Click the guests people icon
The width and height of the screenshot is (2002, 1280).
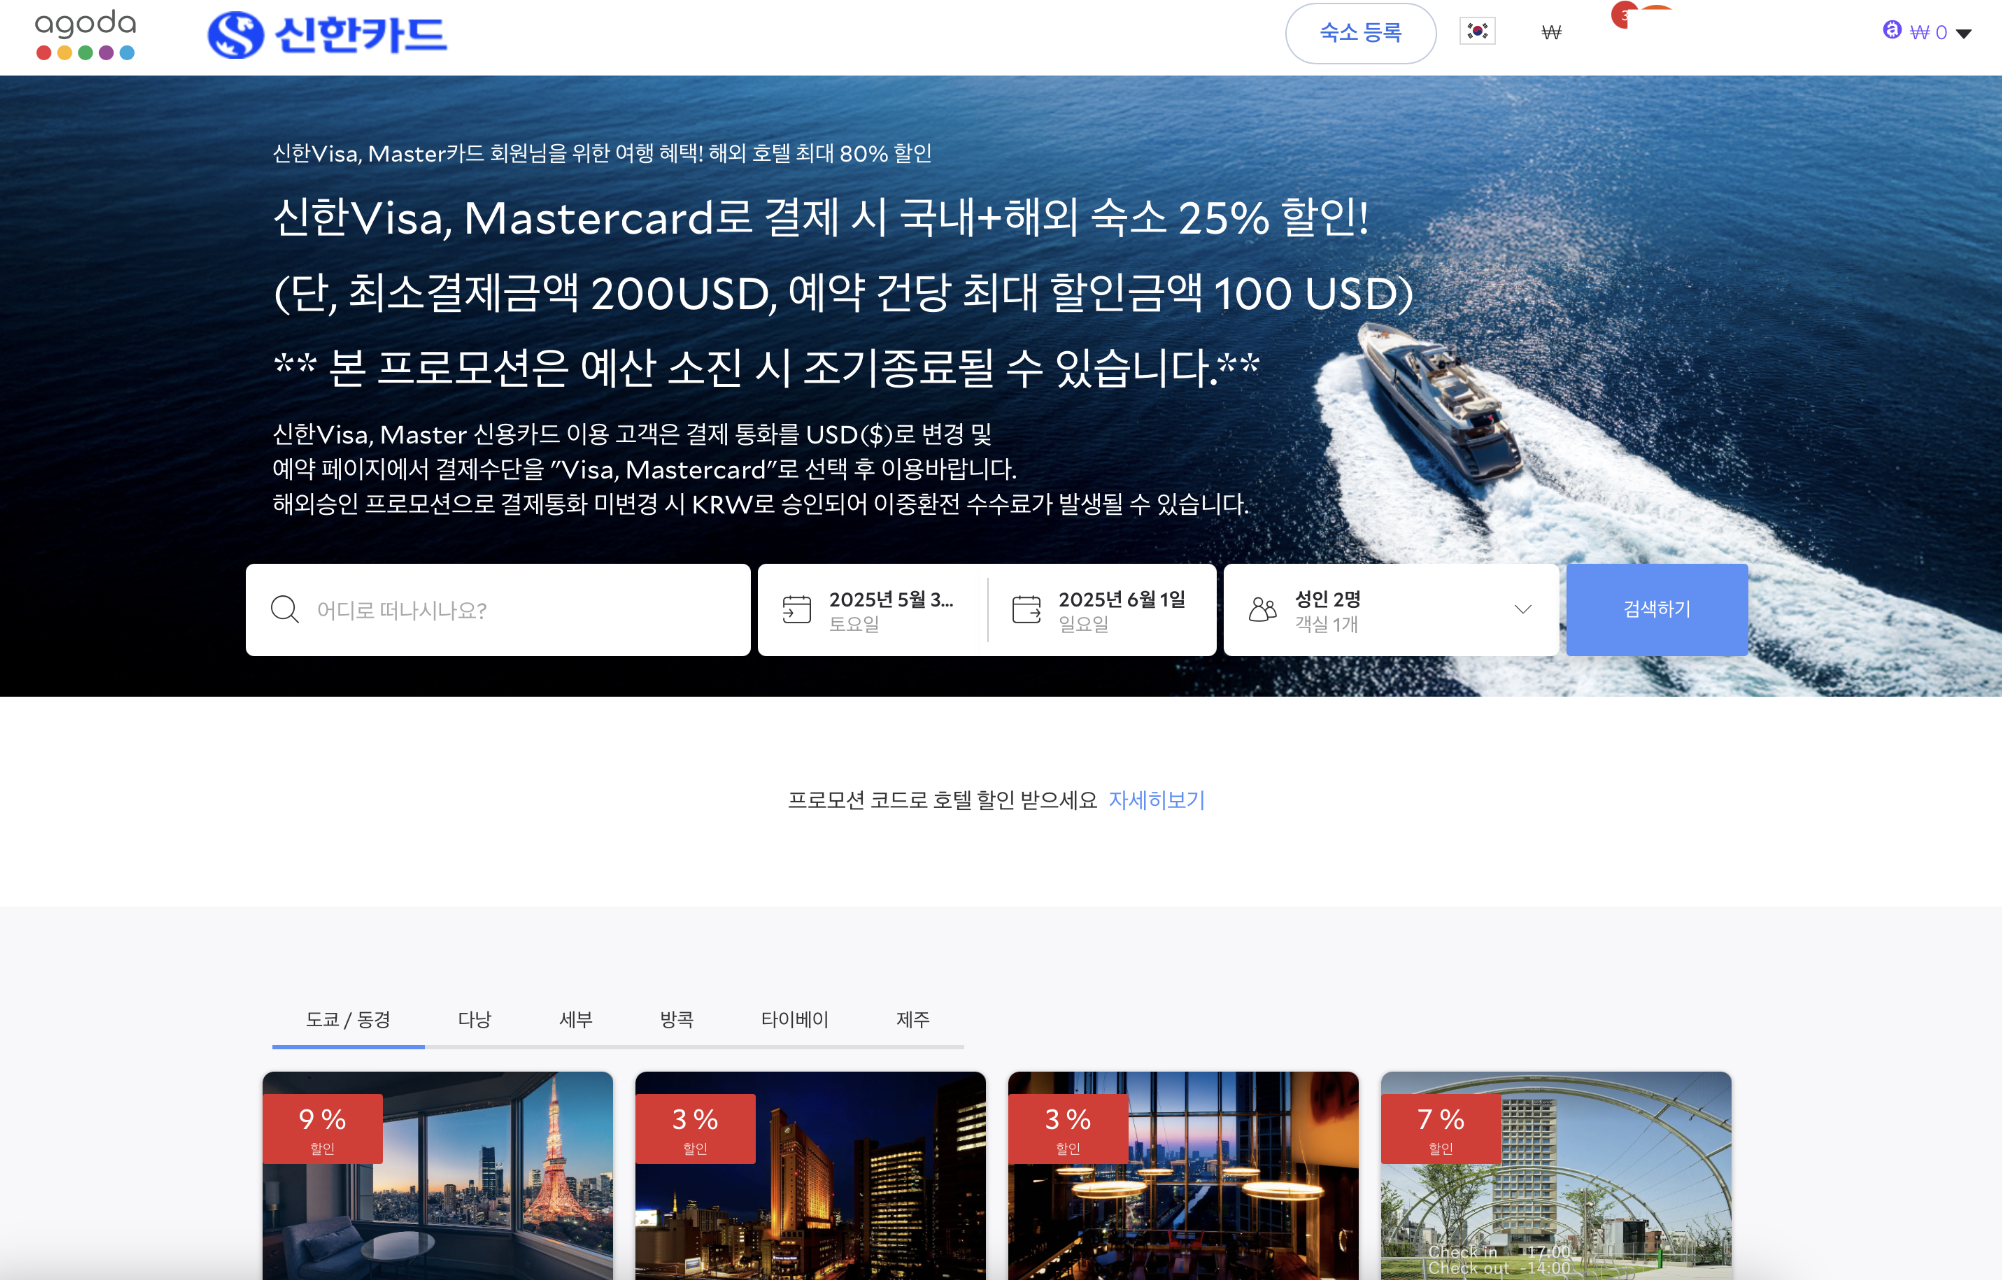pos(1263,609)
